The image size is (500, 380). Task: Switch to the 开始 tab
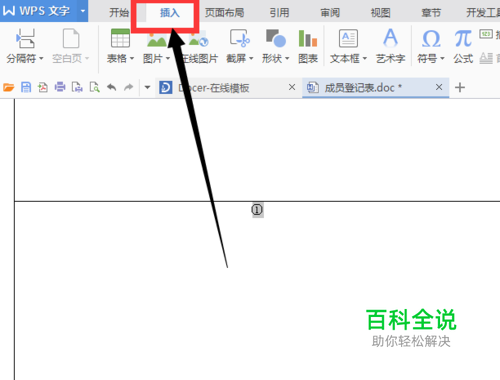pyautogui.click(x=119, y=13)
